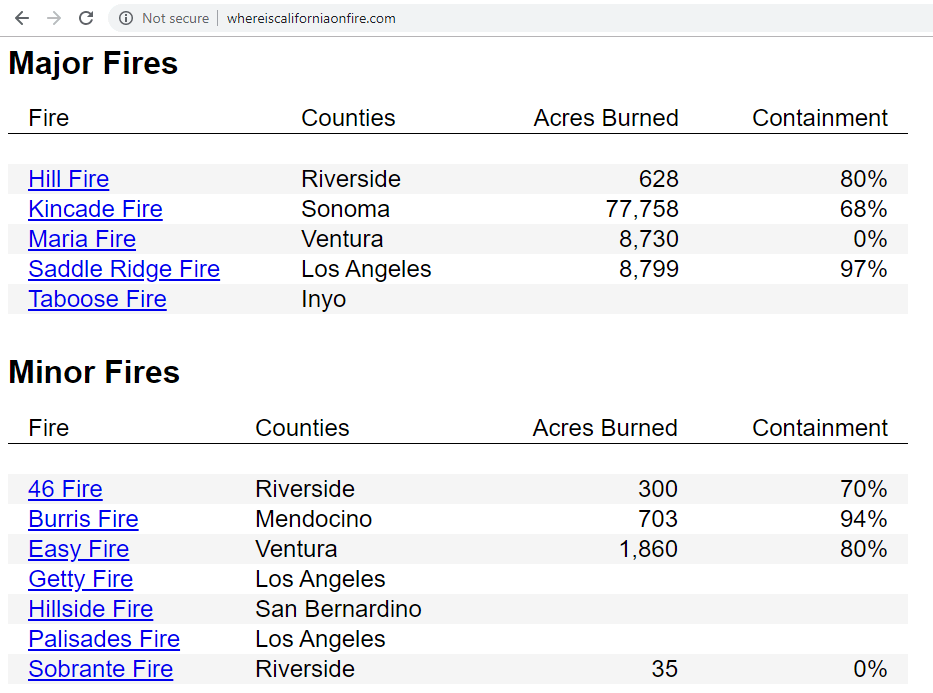Open the Easy Fire link
The width and height of the screenshot is (933, 693).
pos(79,549)
